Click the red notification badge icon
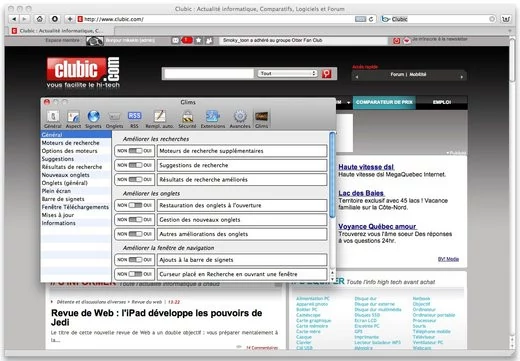Image resolution: width=520 pixels, height=361 pixels. 187,40
